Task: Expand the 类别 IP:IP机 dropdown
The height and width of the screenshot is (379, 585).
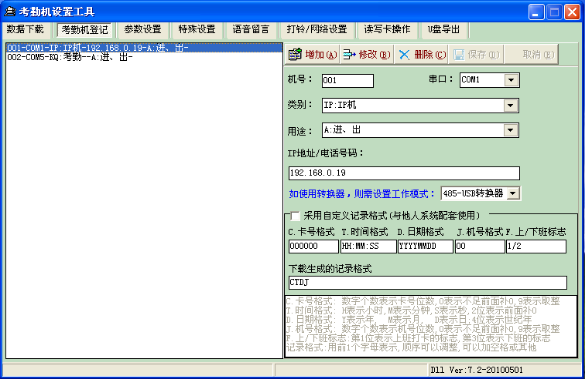Action: point(510,106)
